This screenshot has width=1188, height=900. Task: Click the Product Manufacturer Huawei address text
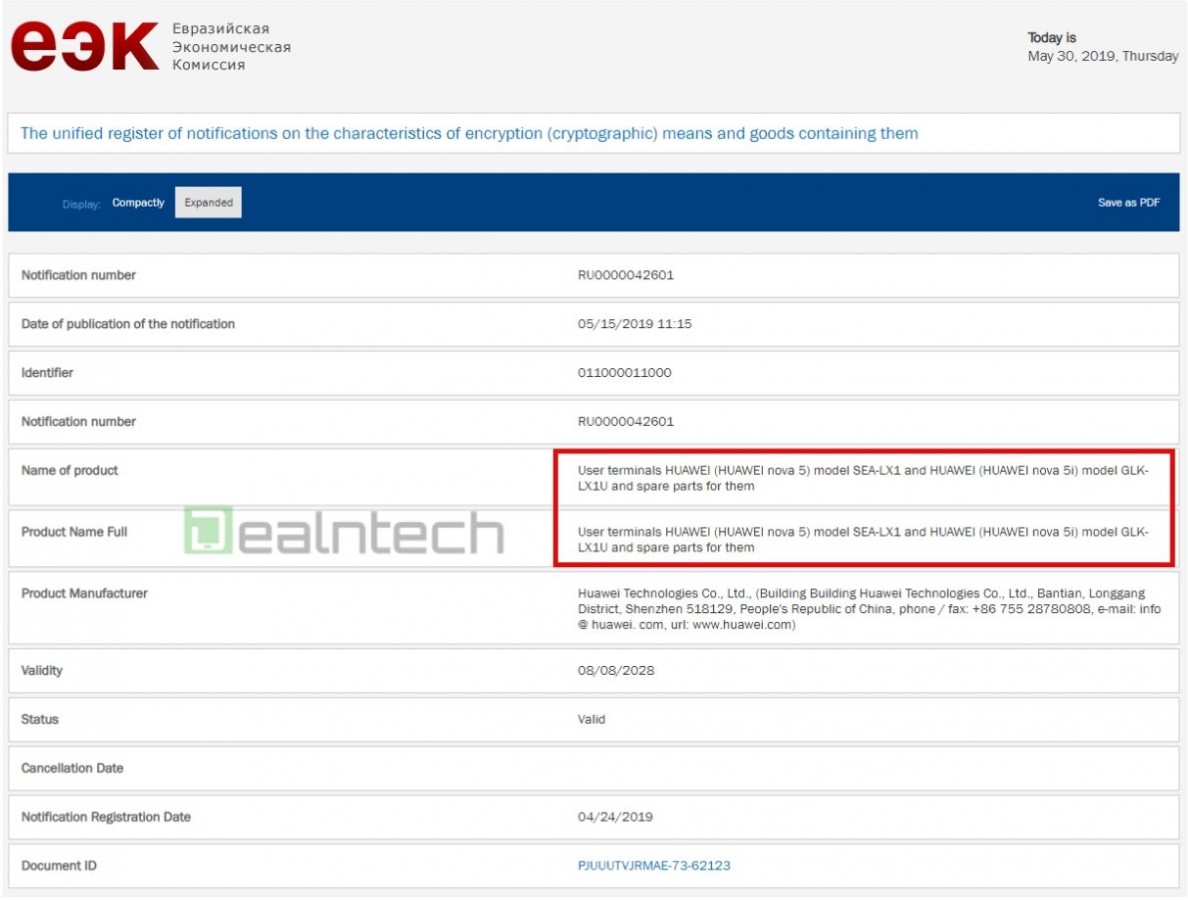(x=868, y=609)
